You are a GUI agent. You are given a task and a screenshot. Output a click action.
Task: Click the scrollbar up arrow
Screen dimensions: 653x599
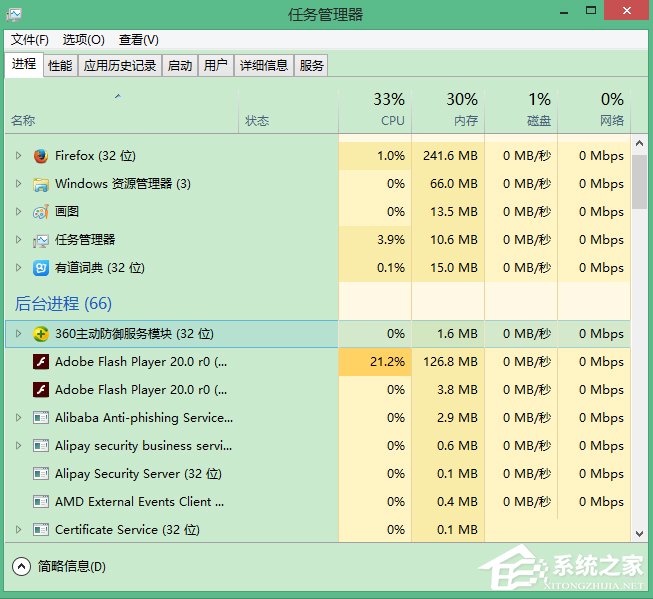[640, 144]
